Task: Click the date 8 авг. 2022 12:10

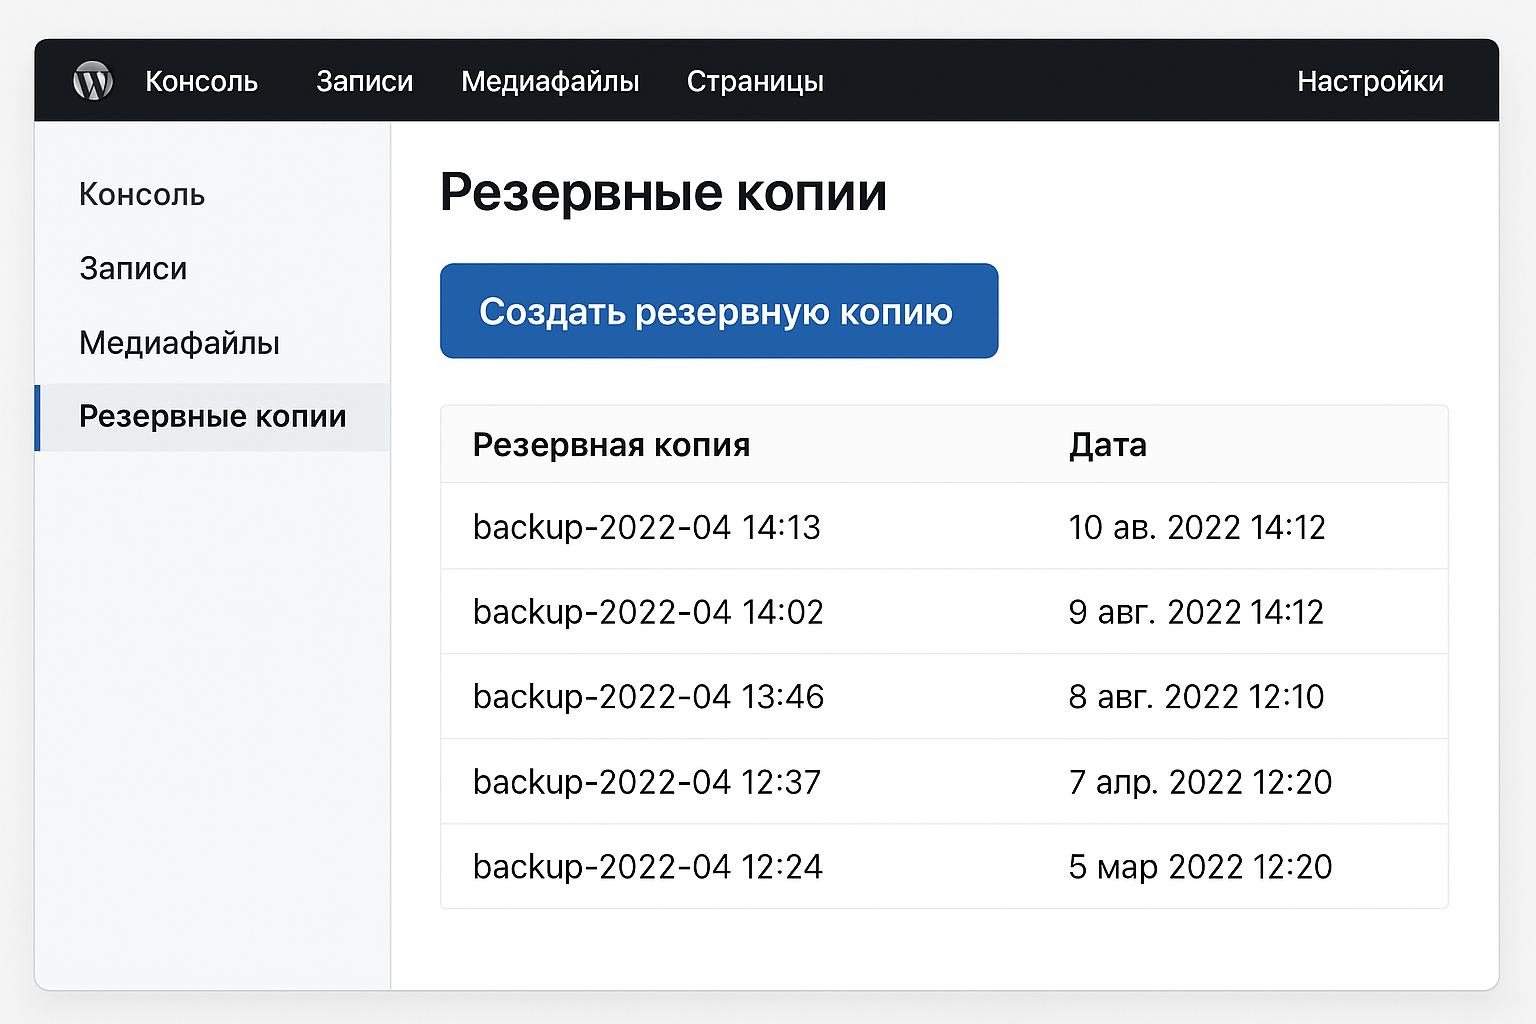Action: pos(1195,697)
